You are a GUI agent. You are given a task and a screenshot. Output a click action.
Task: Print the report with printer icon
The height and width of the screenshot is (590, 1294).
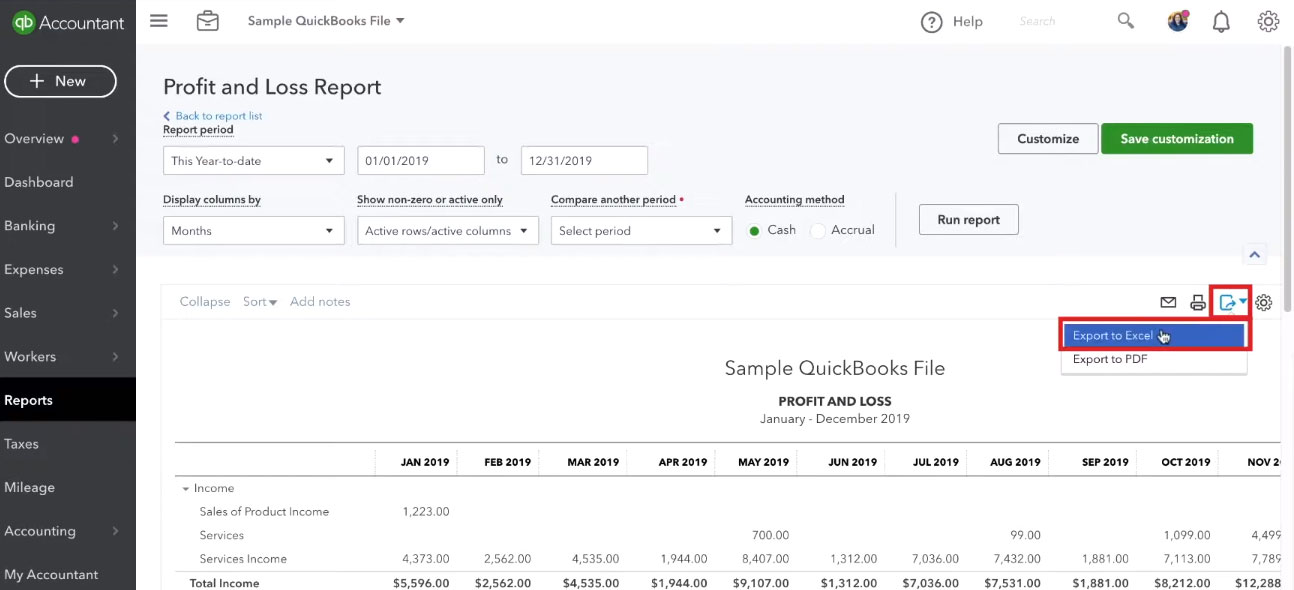pyautogui.click(x=1197, y=302)
